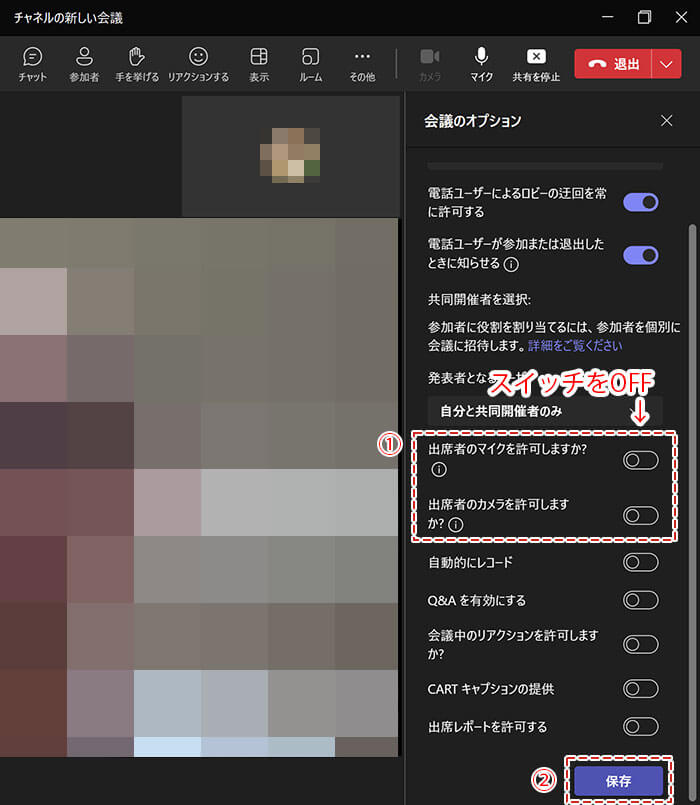
Task: Click info icon beside ときに知らせる
Action: tap(511, 264)
